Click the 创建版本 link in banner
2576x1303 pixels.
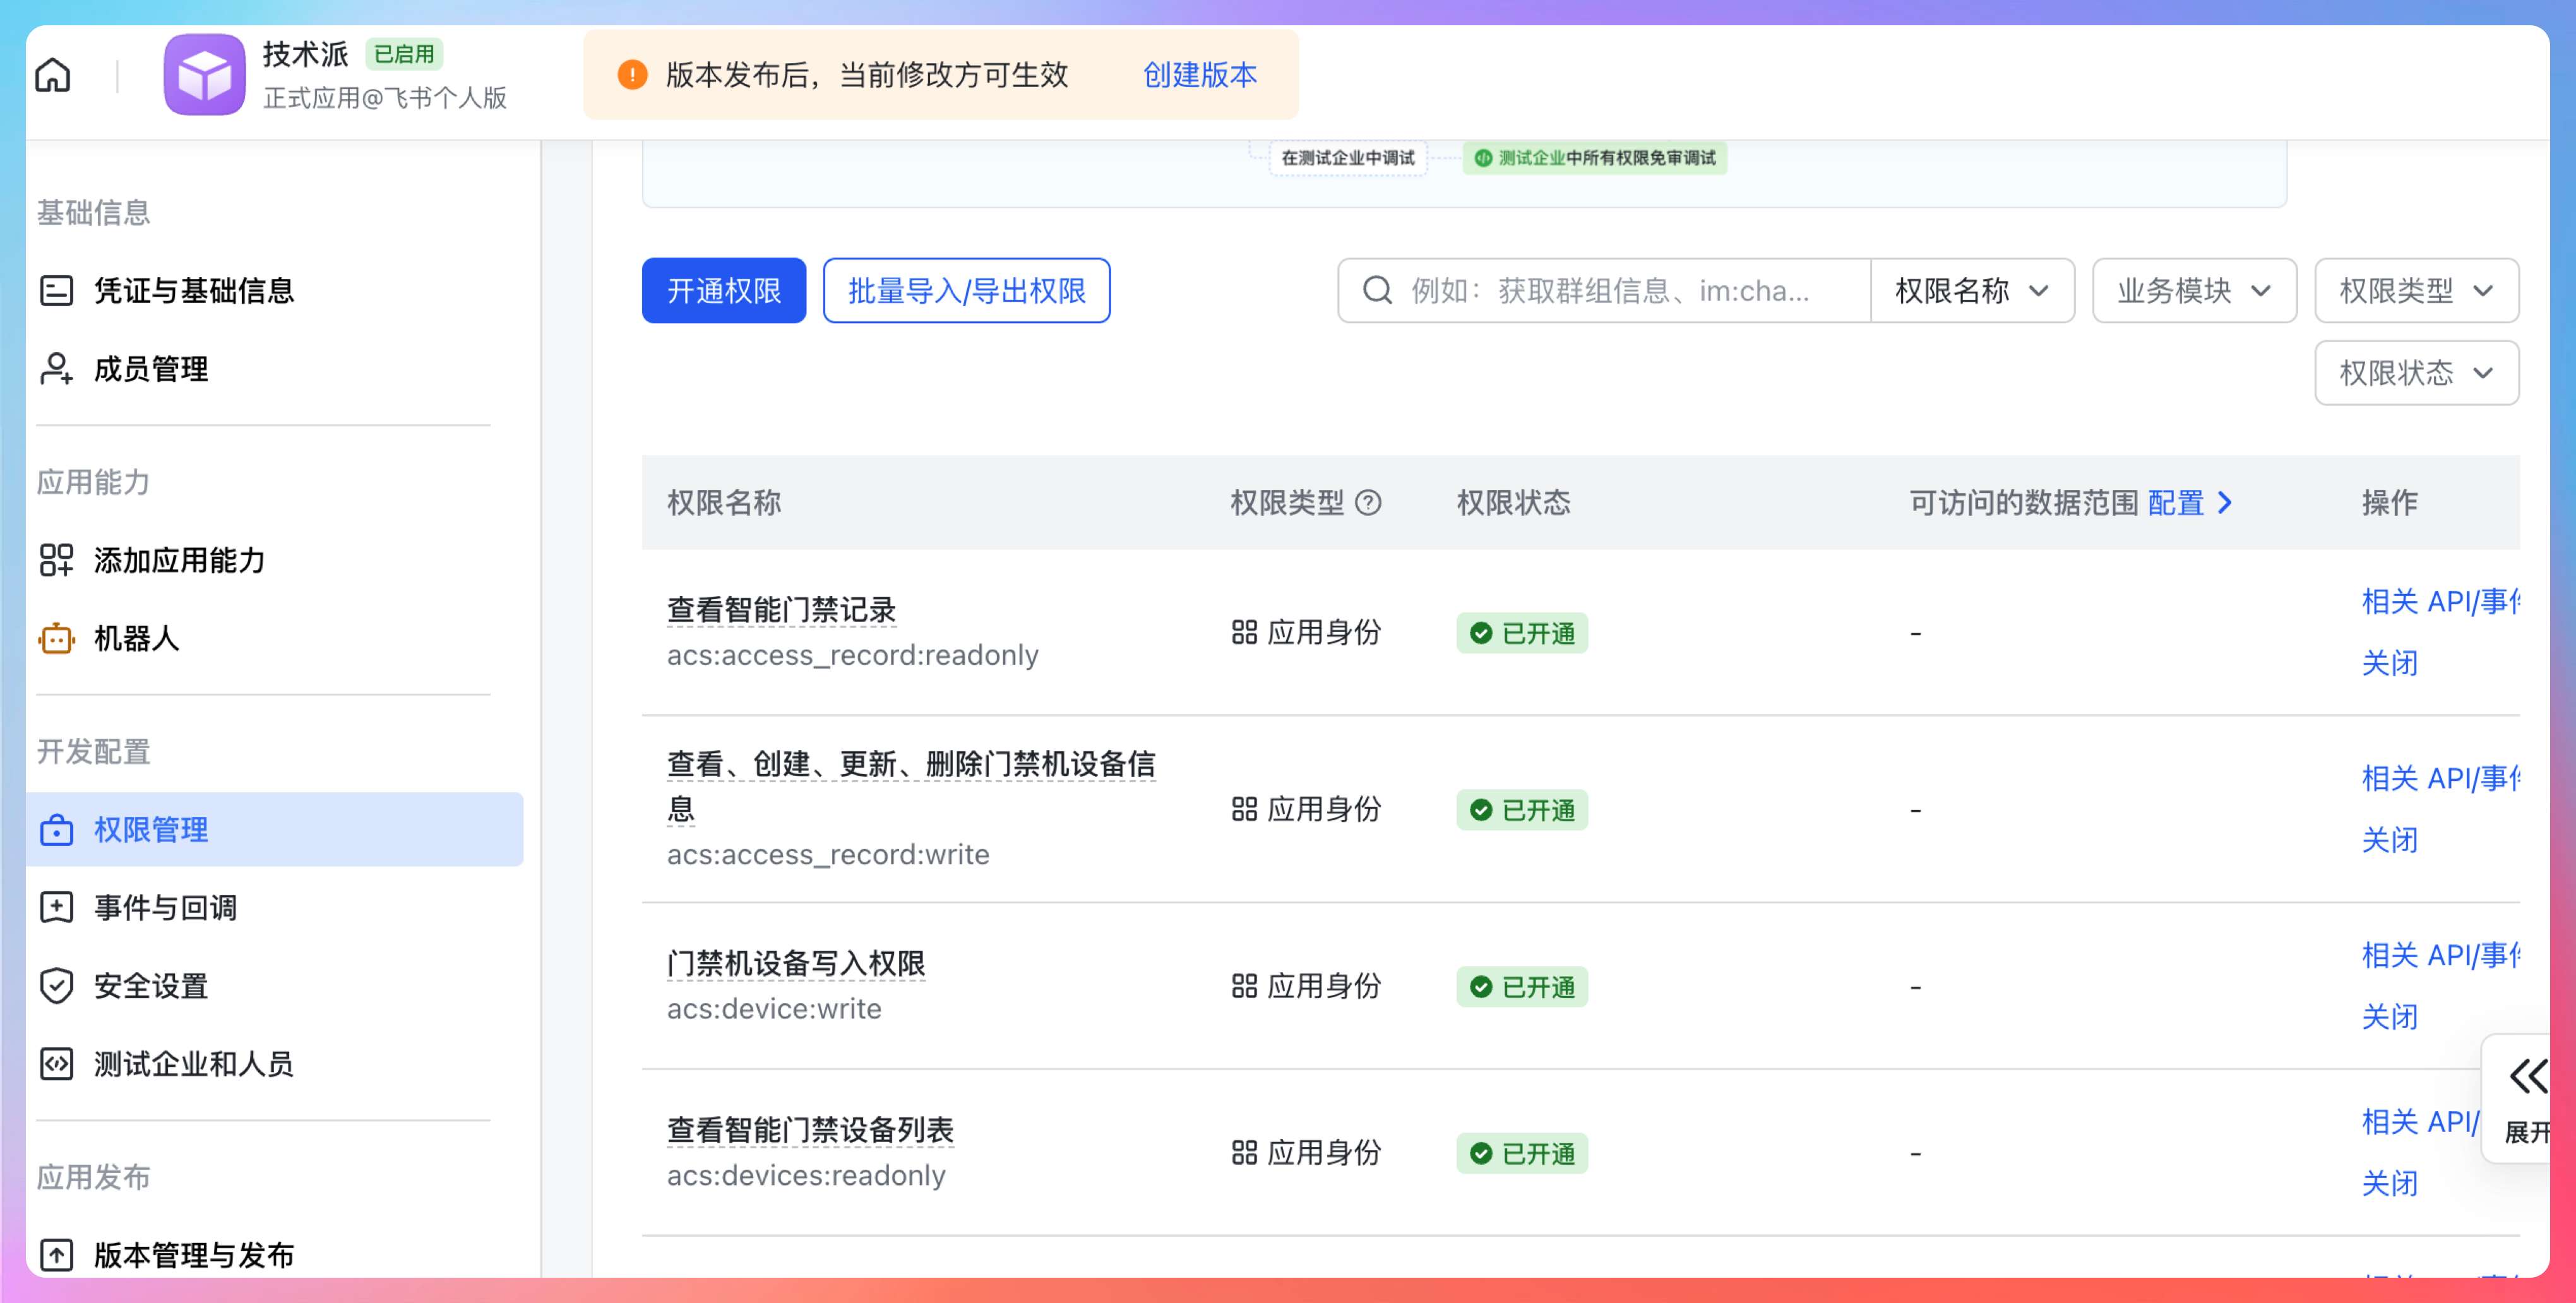[1199, 75]
